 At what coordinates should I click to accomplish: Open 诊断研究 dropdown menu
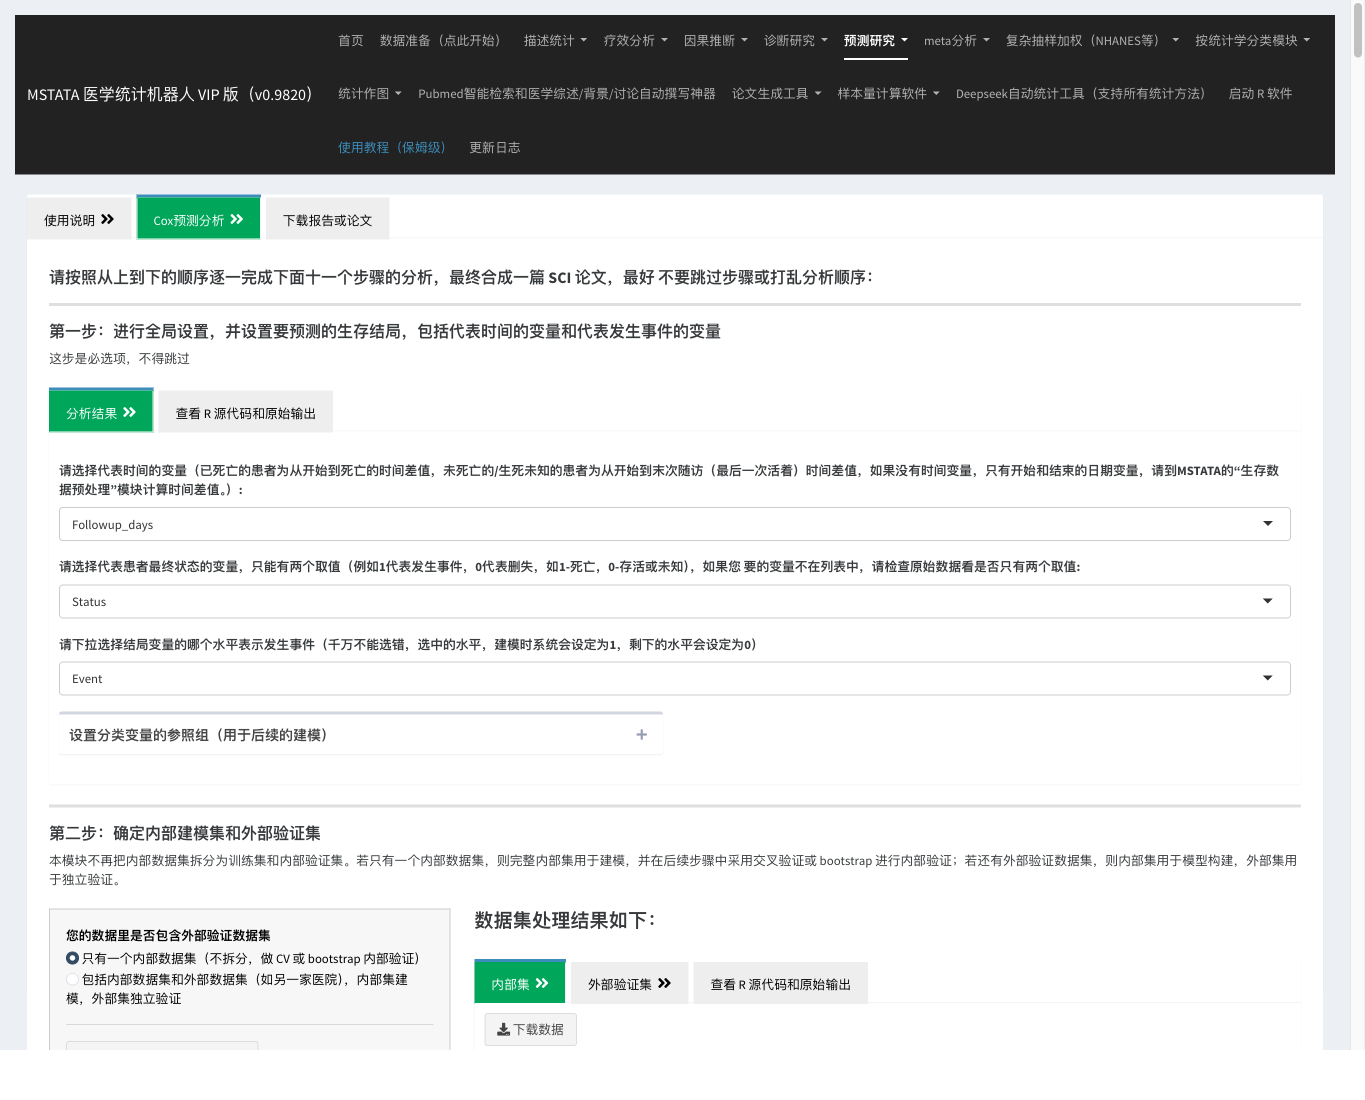coord(795,40)
